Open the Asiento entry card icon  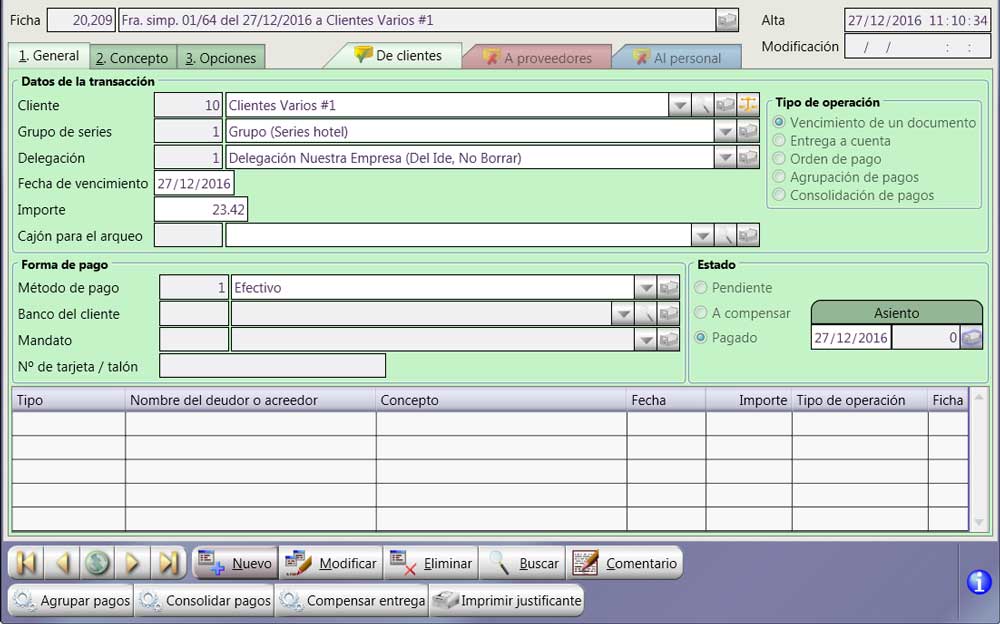(971, 338)
